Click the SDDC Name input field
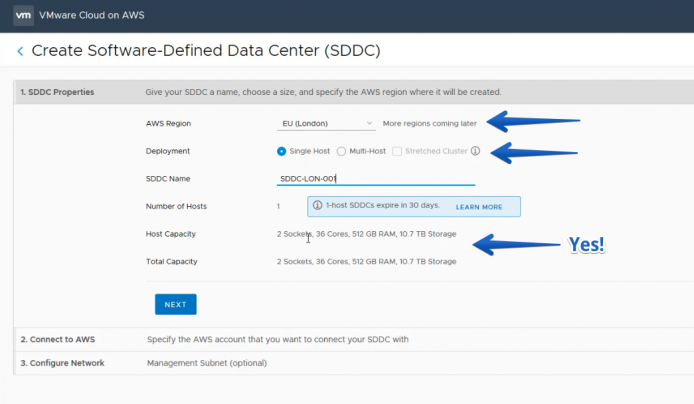 point(376,178)
